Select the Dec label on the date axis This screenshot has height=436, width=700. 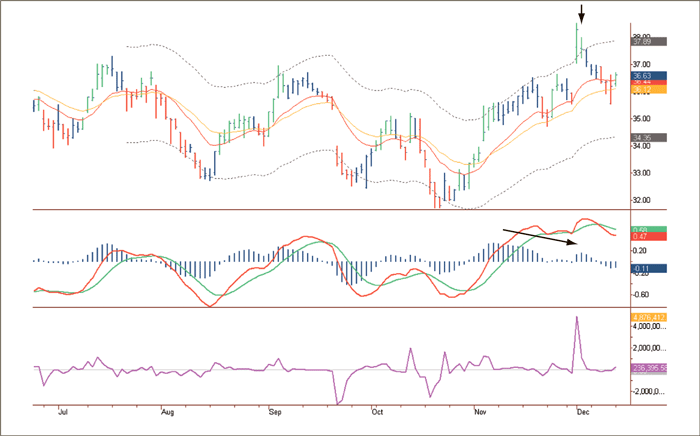click(581, 411)
